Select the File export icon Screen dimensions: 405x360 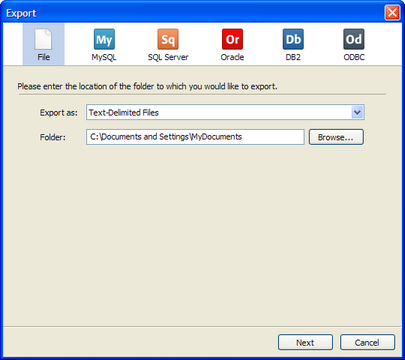(x=43, y=44)
